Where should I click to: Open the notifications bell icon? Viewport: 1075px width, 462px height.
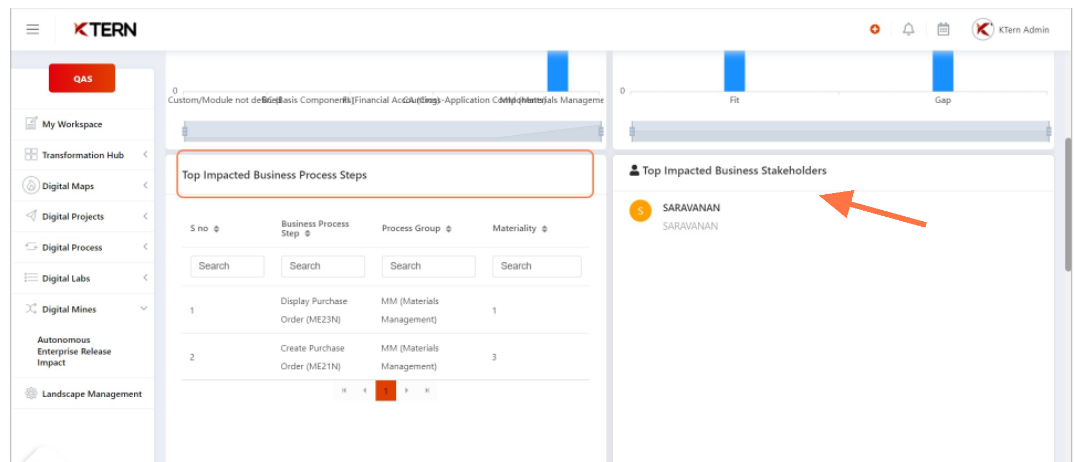(x=908, y=29)
